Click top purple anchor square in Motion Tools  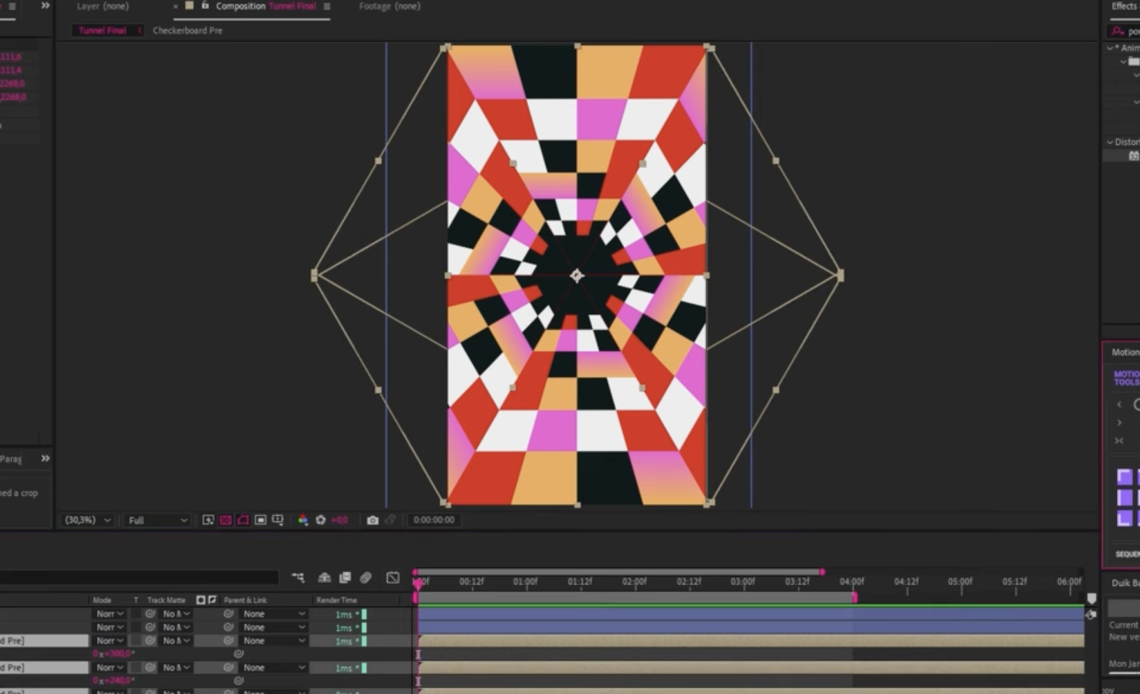1125,477
